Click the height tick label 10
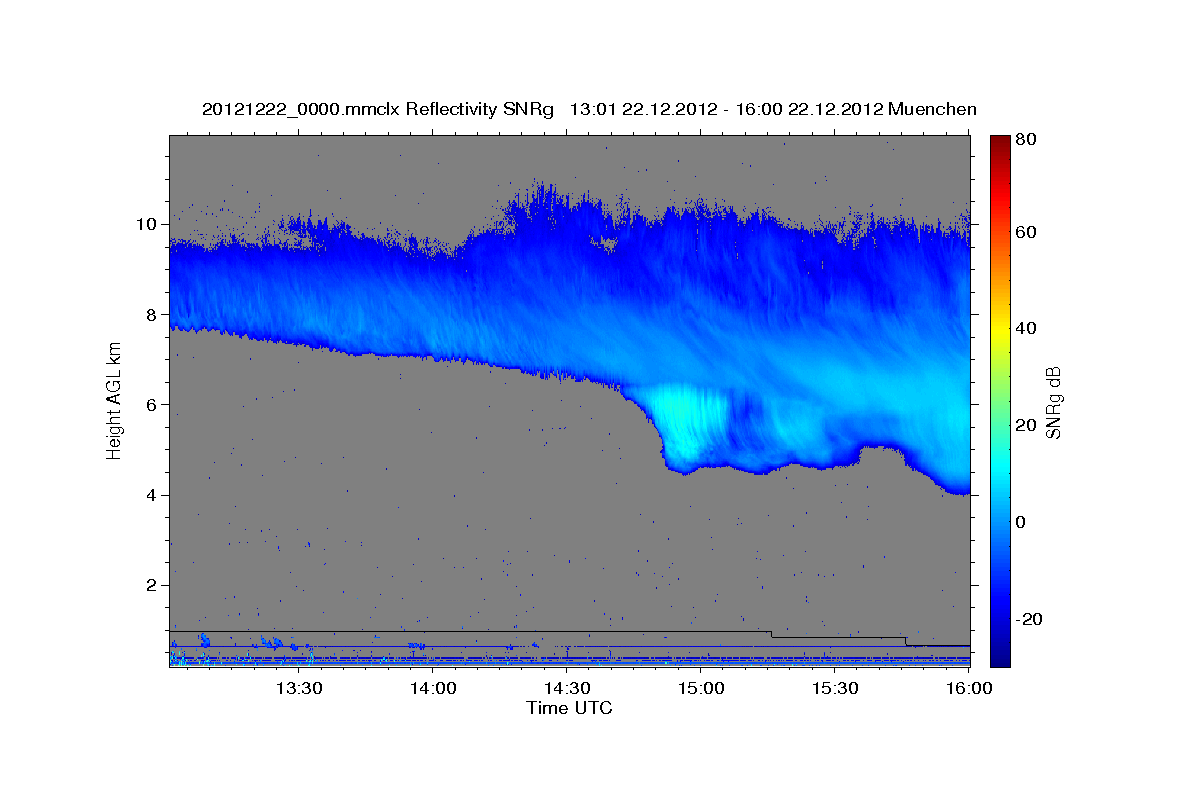 coord(149,224)
